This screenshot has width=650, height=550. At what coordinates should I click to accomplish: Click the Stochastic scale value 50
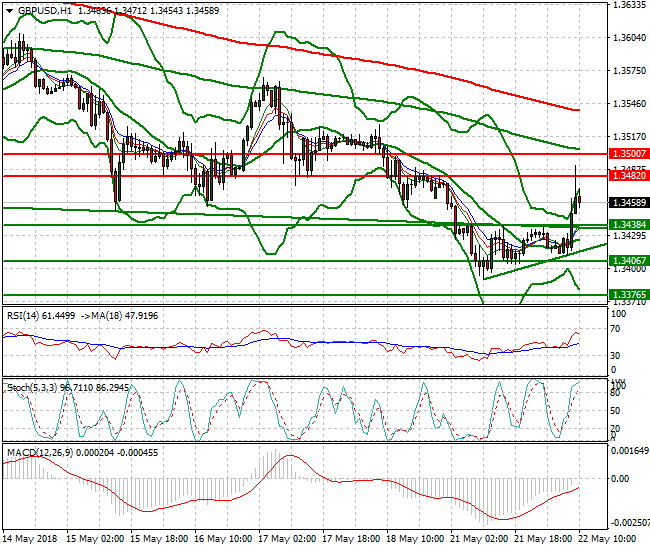point(616,411)
